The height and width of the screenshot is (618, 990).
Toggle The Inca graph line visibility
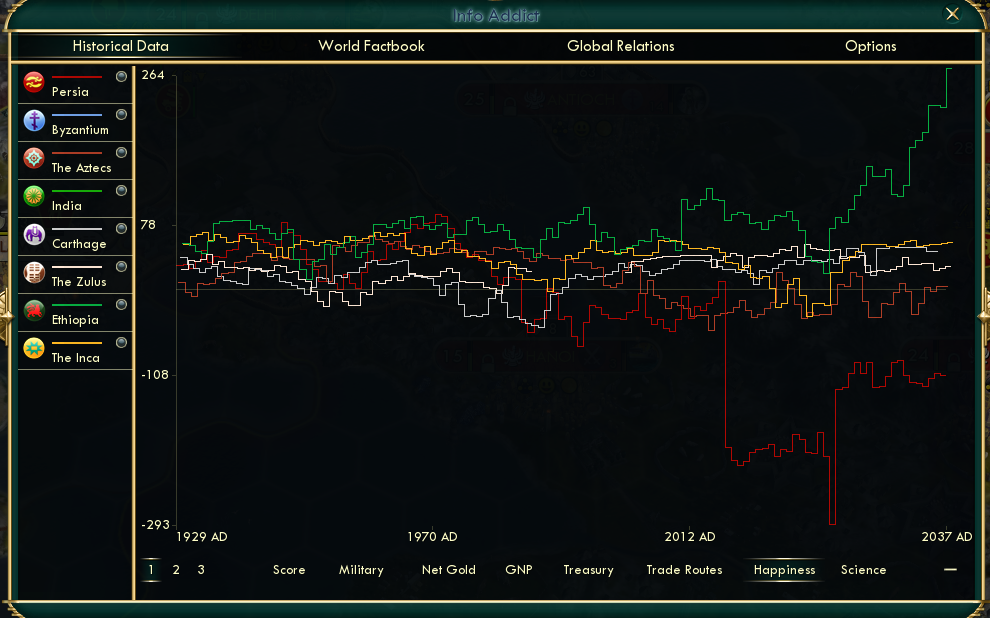point(121,342)
